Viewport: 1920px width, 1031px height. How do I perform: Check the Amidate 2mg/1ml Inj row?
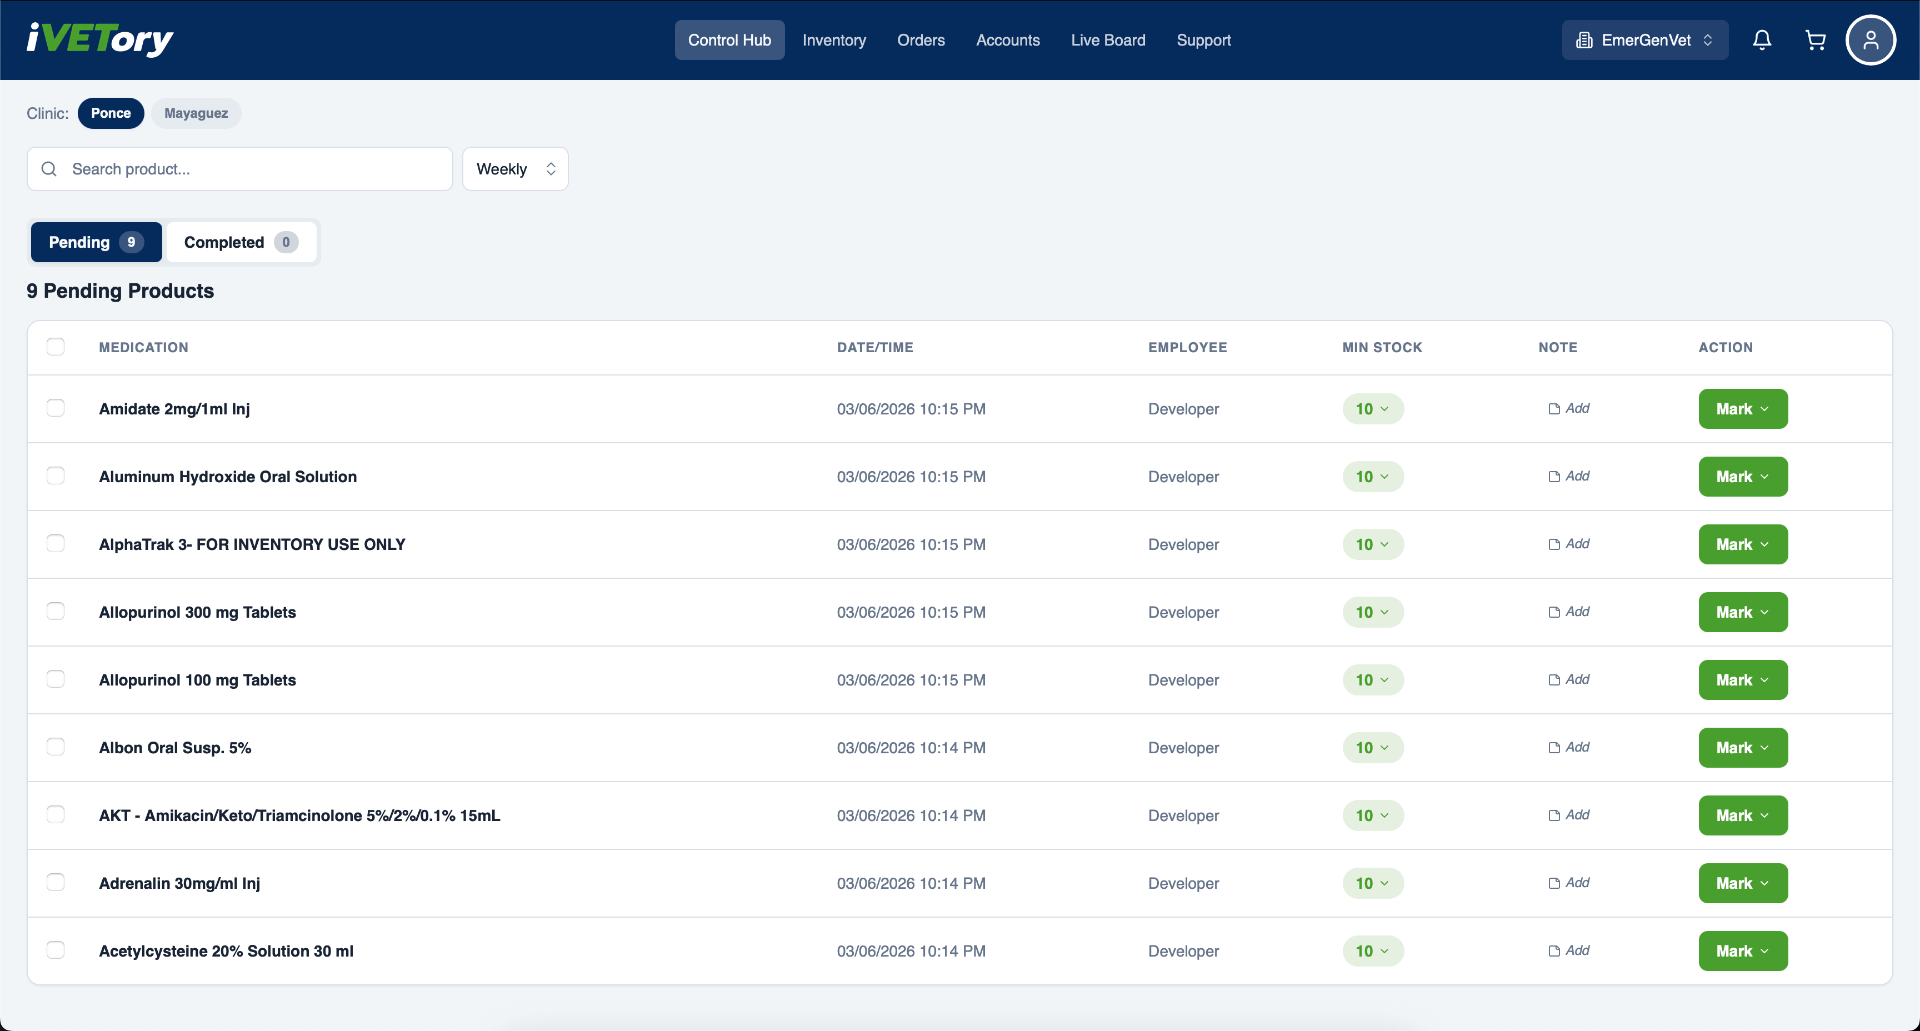coord(56,408)
